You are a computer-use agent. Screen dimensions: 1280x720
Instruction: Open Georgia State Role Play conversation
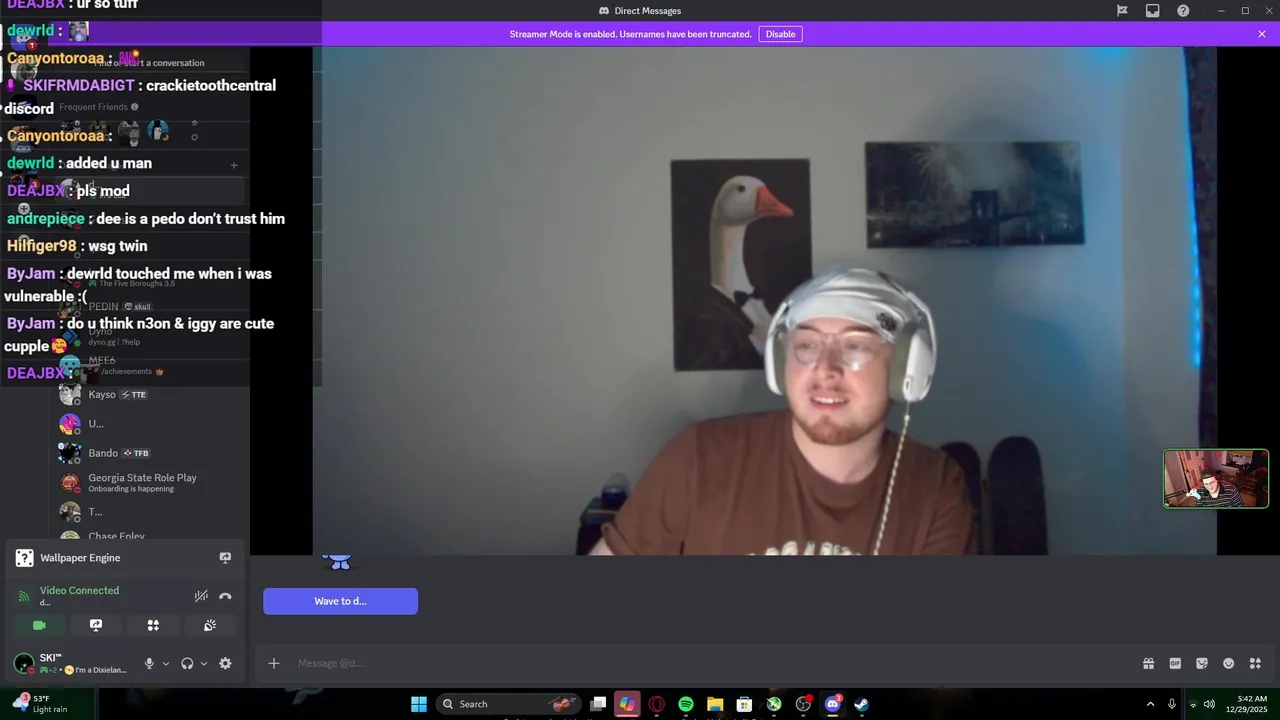[150, 482]
